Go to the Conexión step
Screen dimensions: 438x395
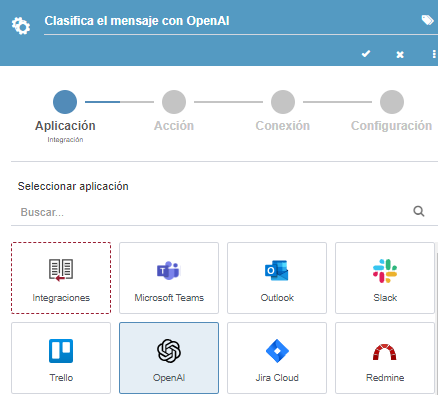[x=283, y=102]
